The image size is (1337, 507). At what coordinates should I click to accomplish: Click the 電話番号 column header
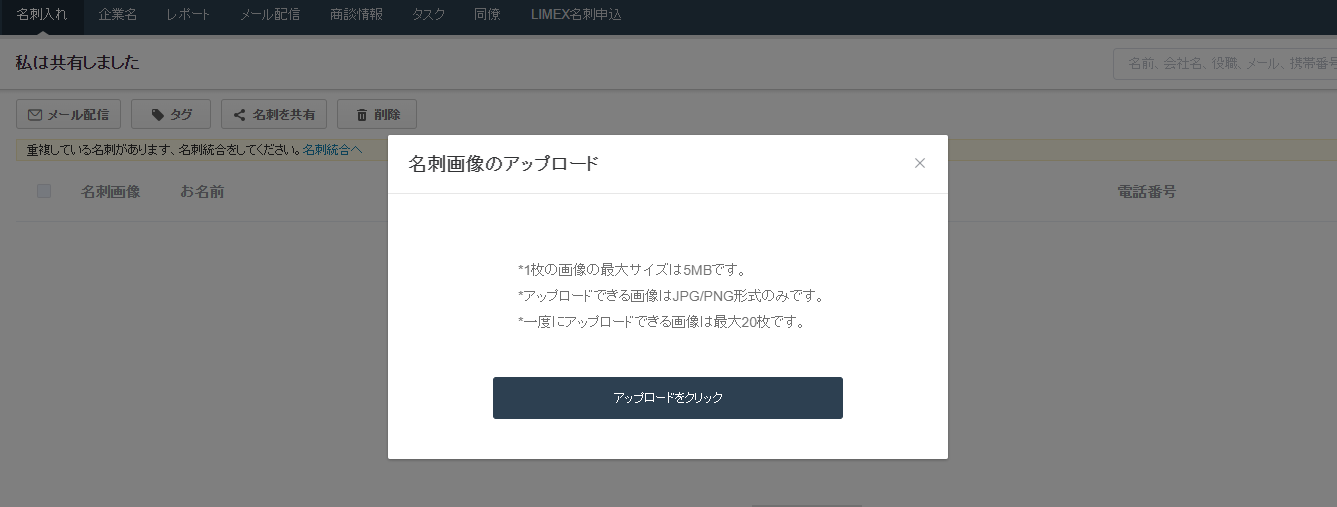point(1146,191)
